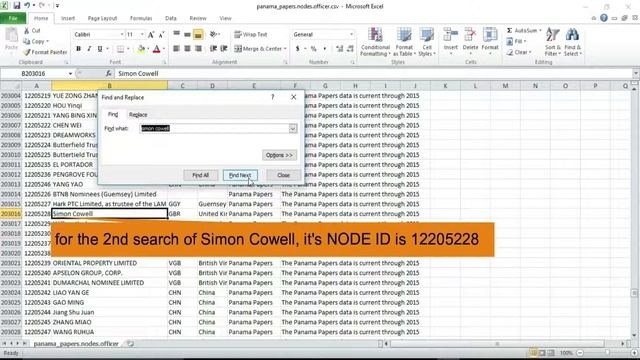Click cell containing ORIENTAL PROPERTY LIMITED
This screenshot has height=360, width=640.
109,263
